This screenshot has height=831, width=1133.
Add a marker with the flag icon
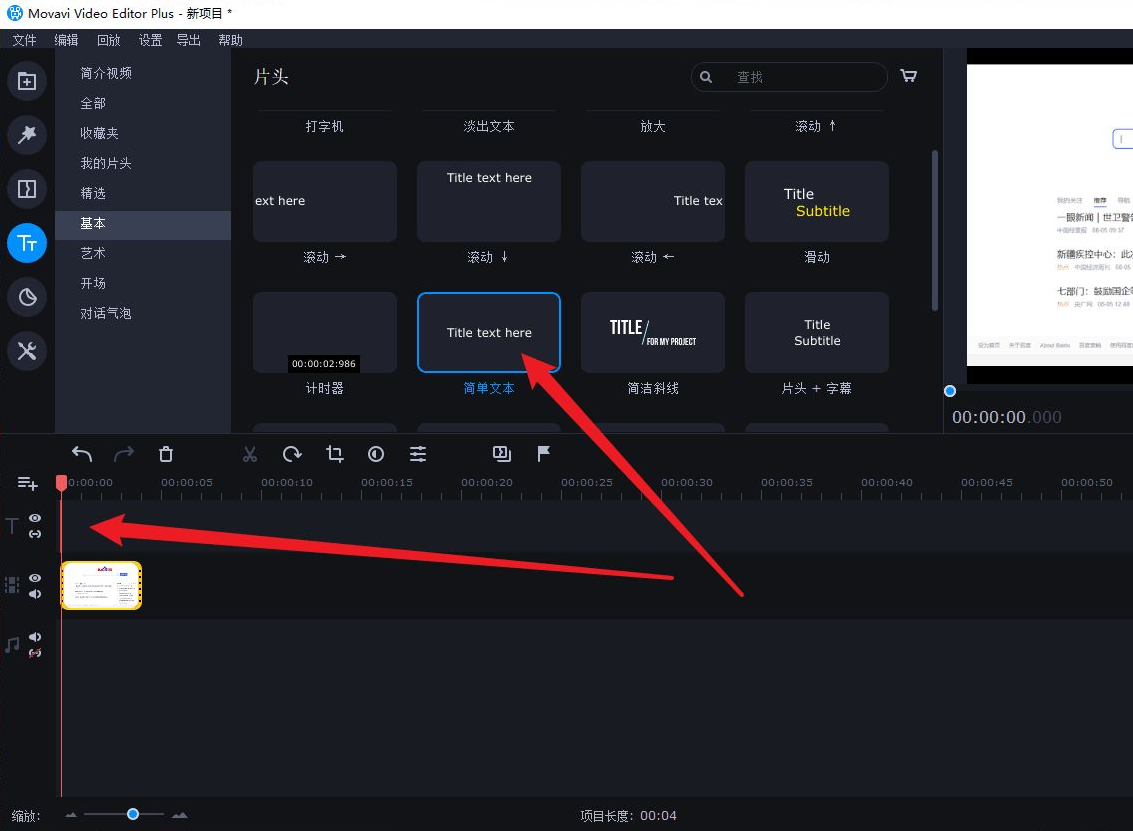pyautogui.click(x=543, y=454)
